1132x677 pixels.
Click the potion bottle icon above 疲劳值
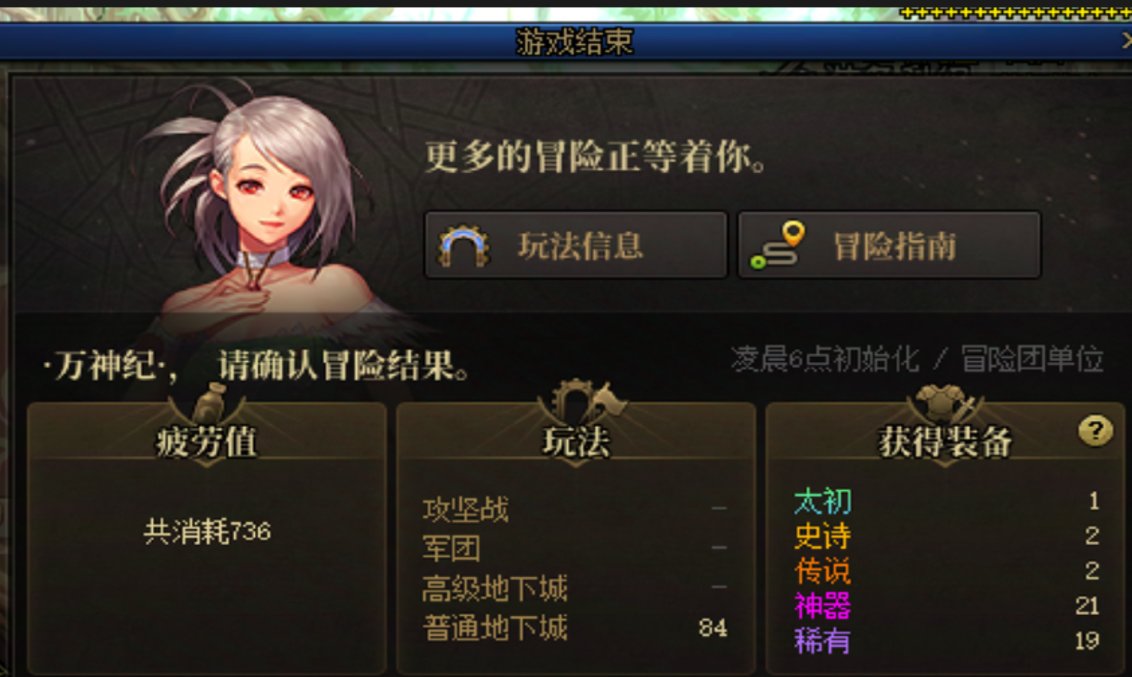point(210,403)
